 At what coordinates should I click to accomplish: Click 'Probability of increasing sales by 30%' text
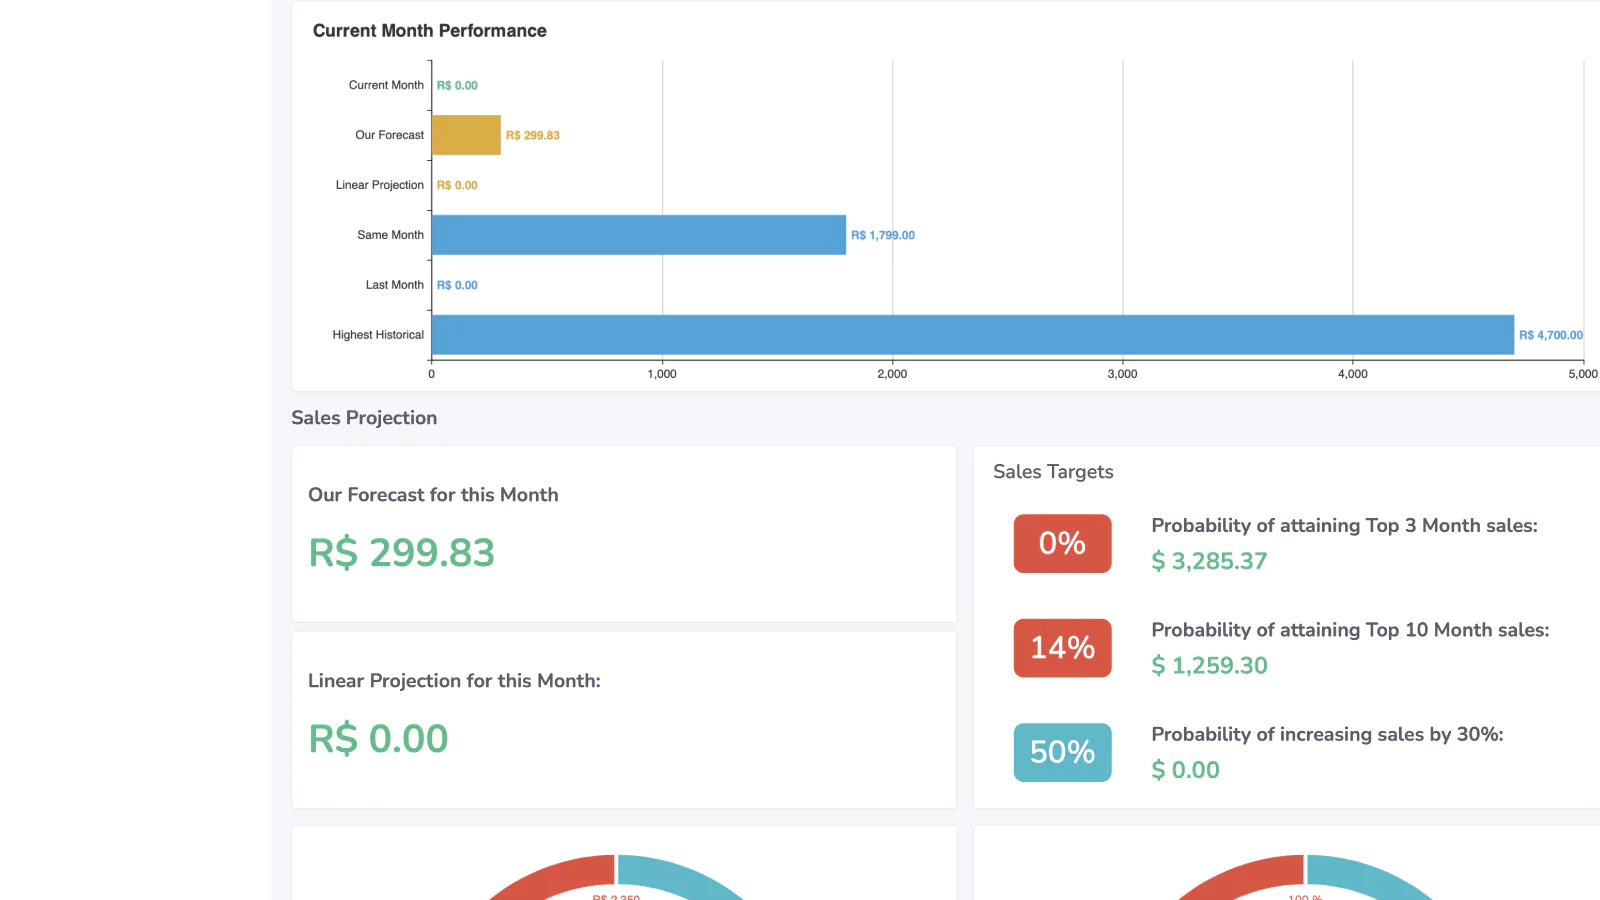(1327, 734)
